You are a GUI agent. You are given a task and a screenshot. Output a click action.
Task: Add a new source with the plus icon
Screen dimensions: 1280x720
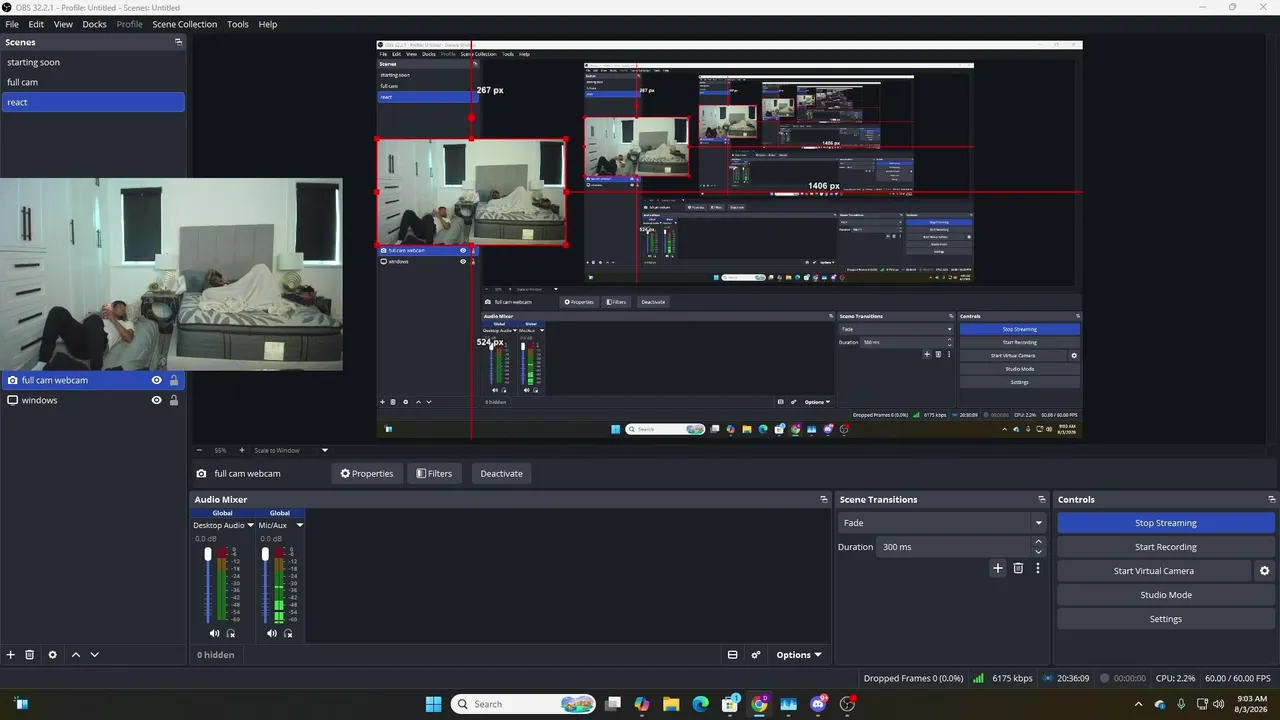pos(11,655)
